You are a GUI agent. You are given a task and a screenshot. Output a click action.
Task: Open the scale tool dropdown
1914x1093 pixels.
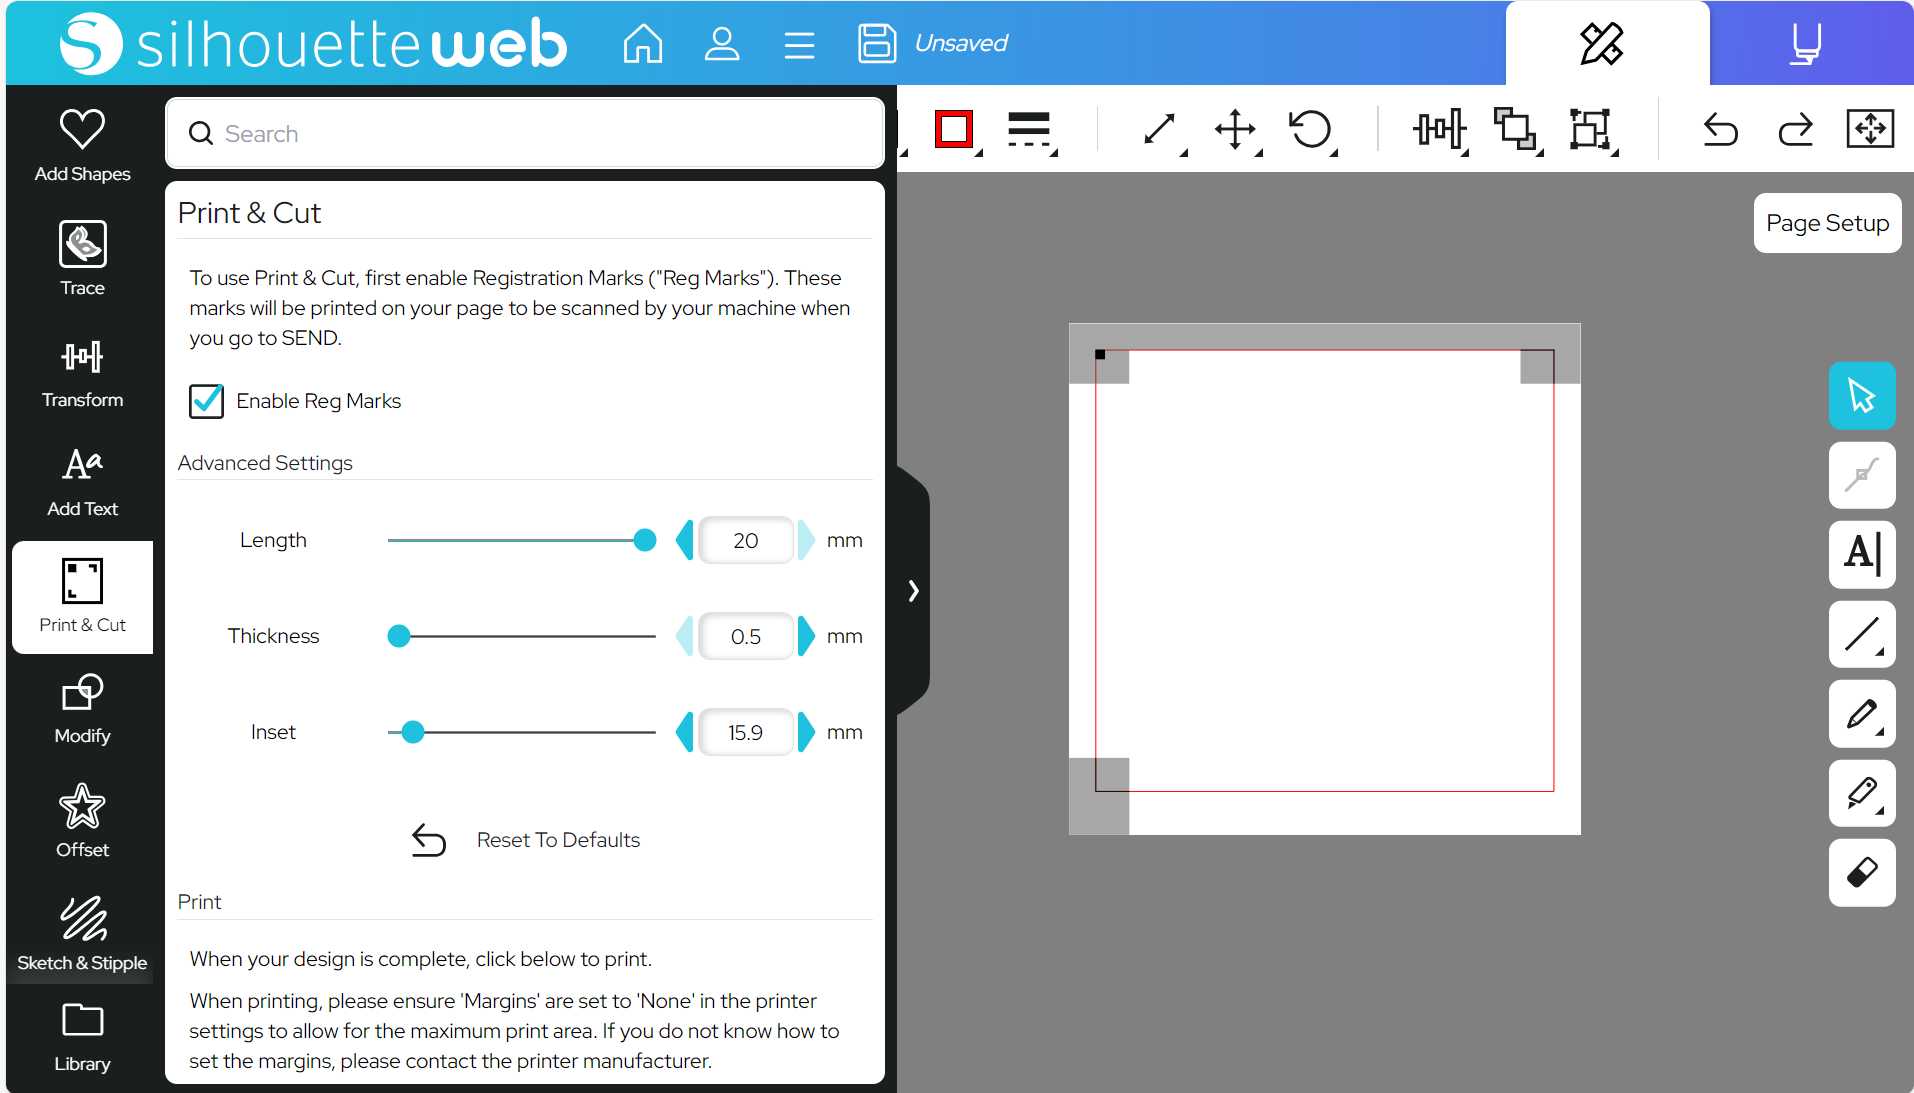click(x=1161, y=130)
